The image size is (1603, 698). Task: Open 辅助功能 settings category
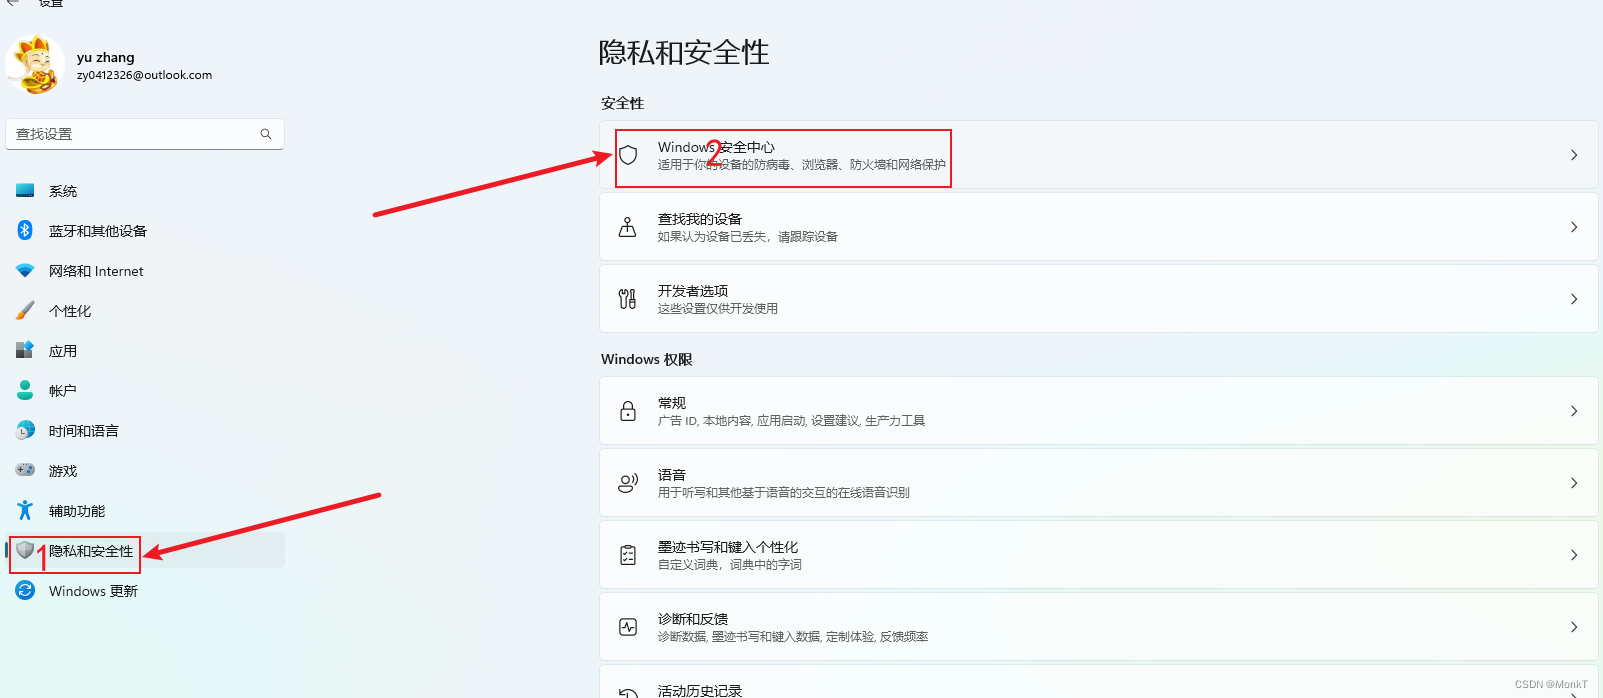[x=145, y=510]
